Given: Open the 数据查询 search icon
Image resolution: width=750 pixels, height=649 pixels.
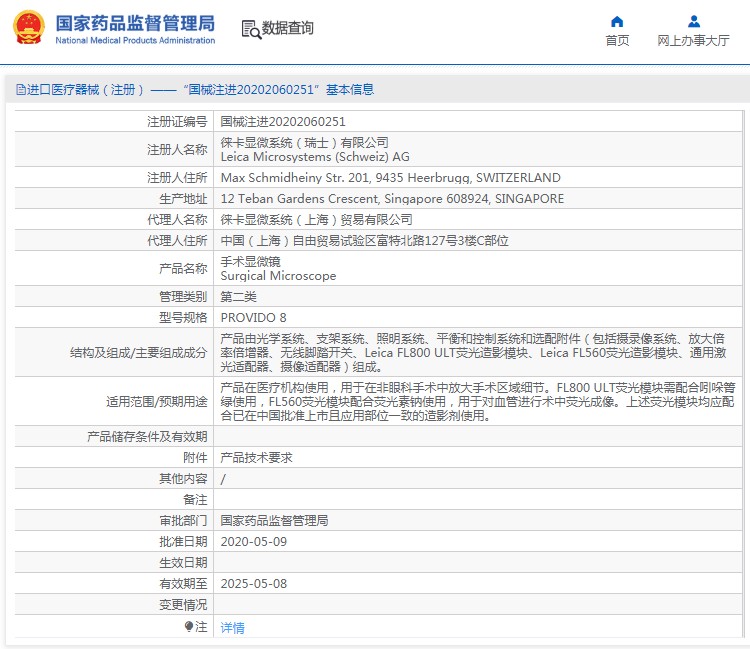Looking at the screenshot, I should coord(251,29).
